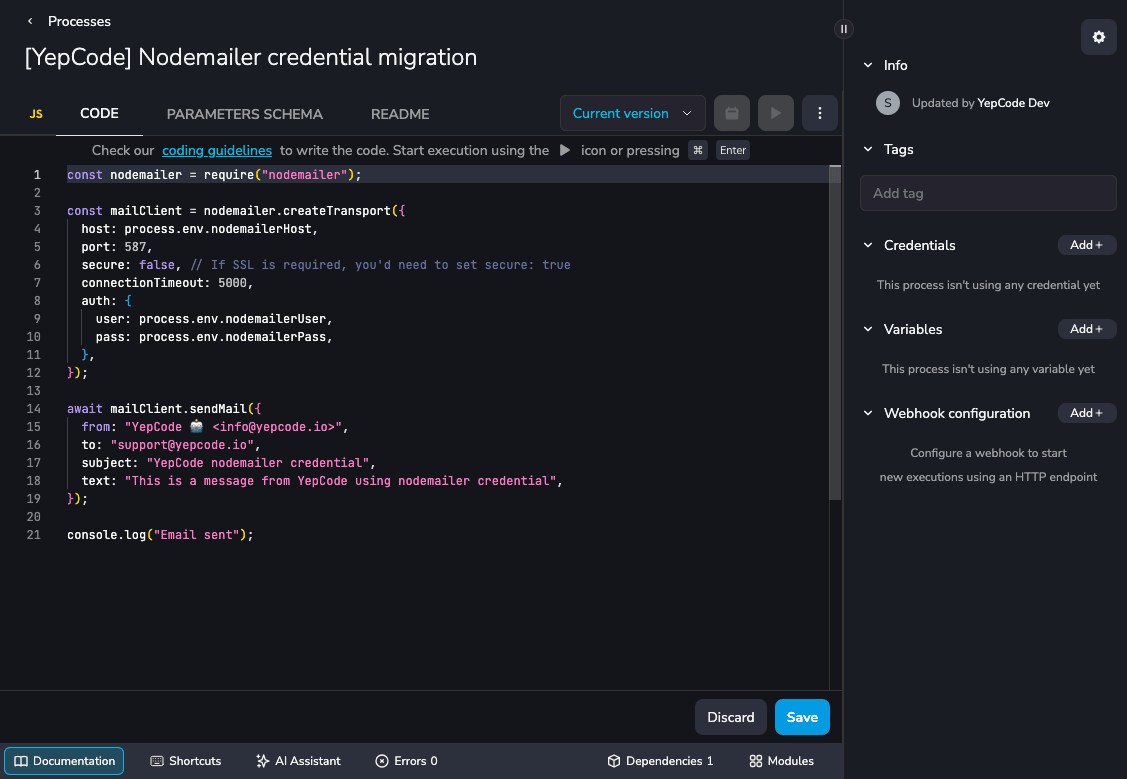Click the AI Assistant sparkle icon
The height and width of the screenshot is (779, 1127).
coord(262,761)
